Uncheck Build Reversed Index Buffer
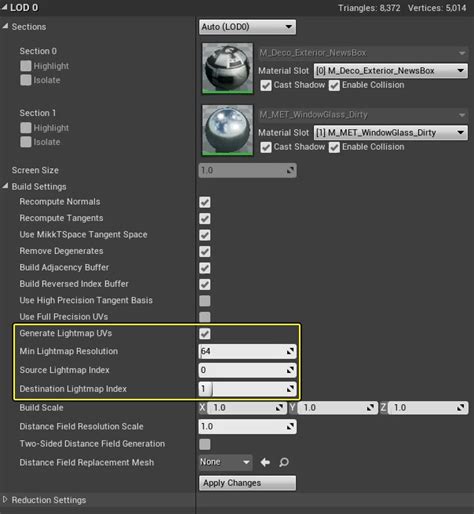This screenshot has height=514, width=474. pyautogui.click(x=205, y=284)
